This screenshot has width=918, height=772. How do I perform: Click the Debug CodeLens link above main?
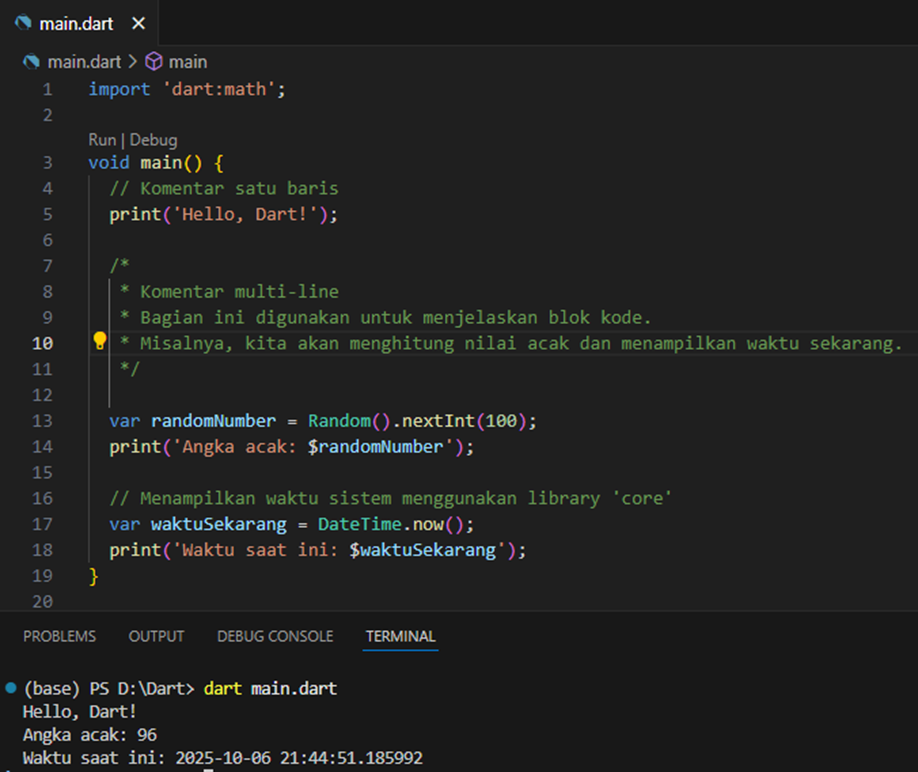click(x=153, y=140)
